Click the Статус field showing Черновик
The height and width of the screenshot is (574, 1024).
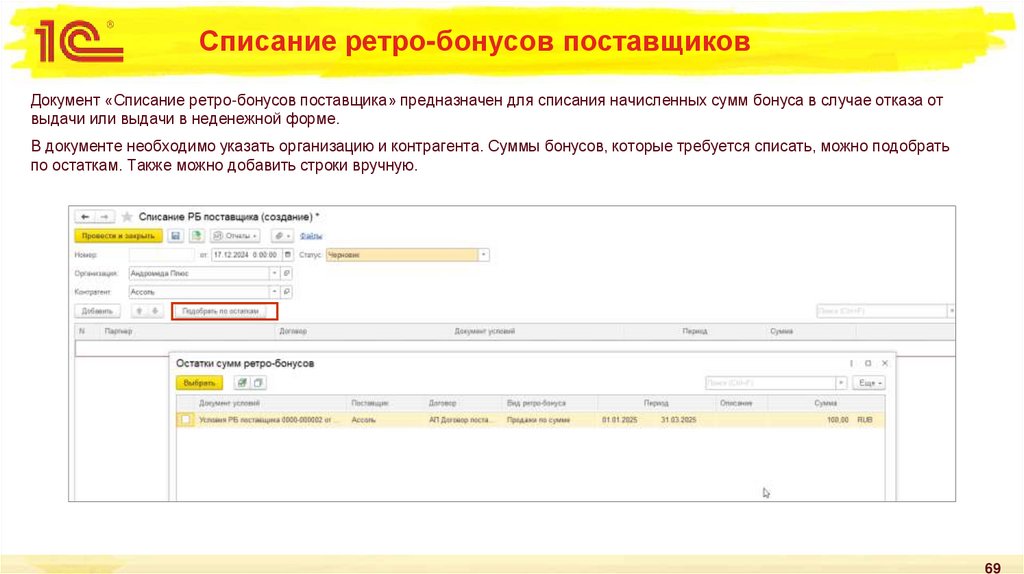(x=402, y=255)
